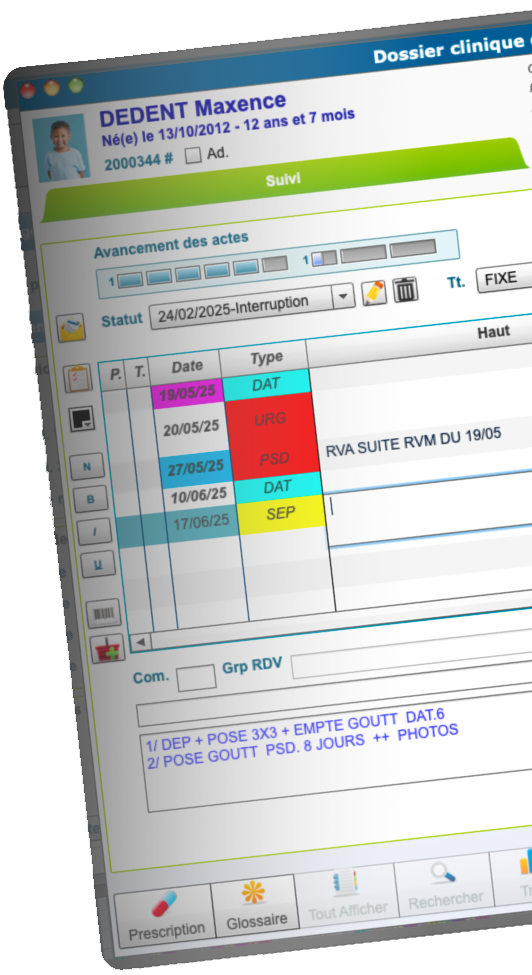Viewport: 532px width, 975px height.
Task: Delete status with the trash icon
Action: pyautogui.click(x=405, y=290)
